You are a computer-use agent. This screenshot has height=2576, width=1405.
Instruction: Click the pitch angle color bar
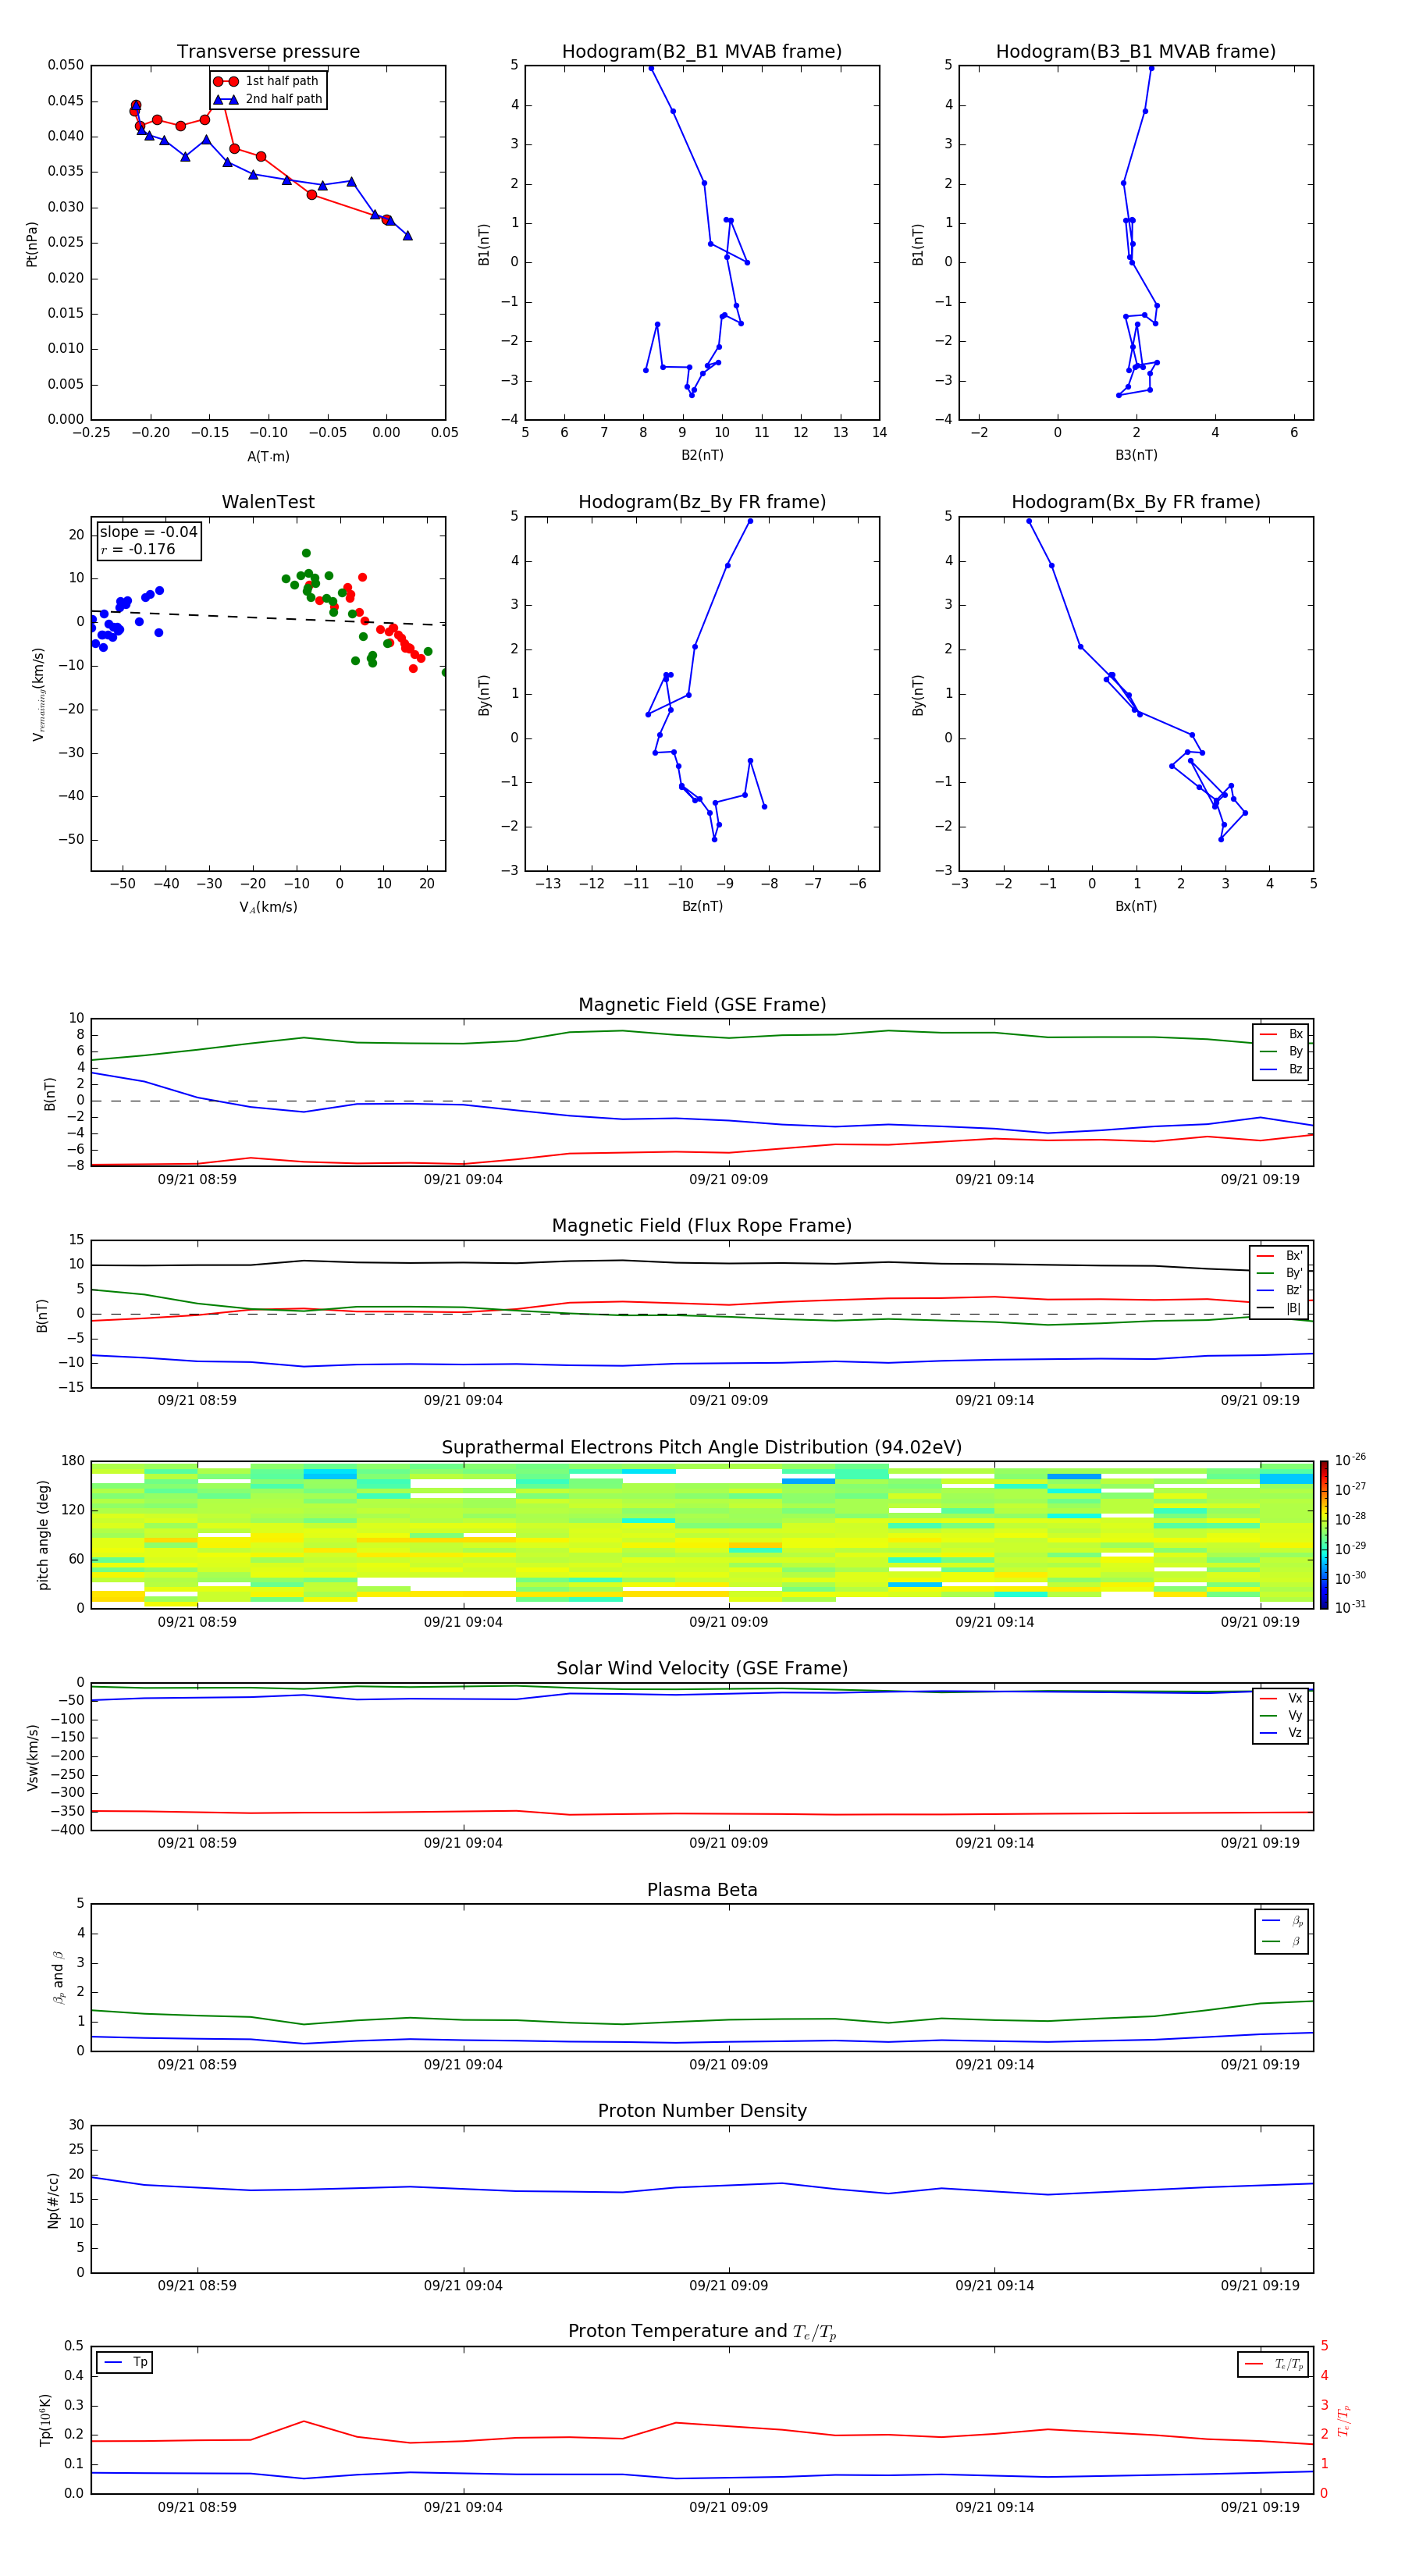pos(1323,1534)
